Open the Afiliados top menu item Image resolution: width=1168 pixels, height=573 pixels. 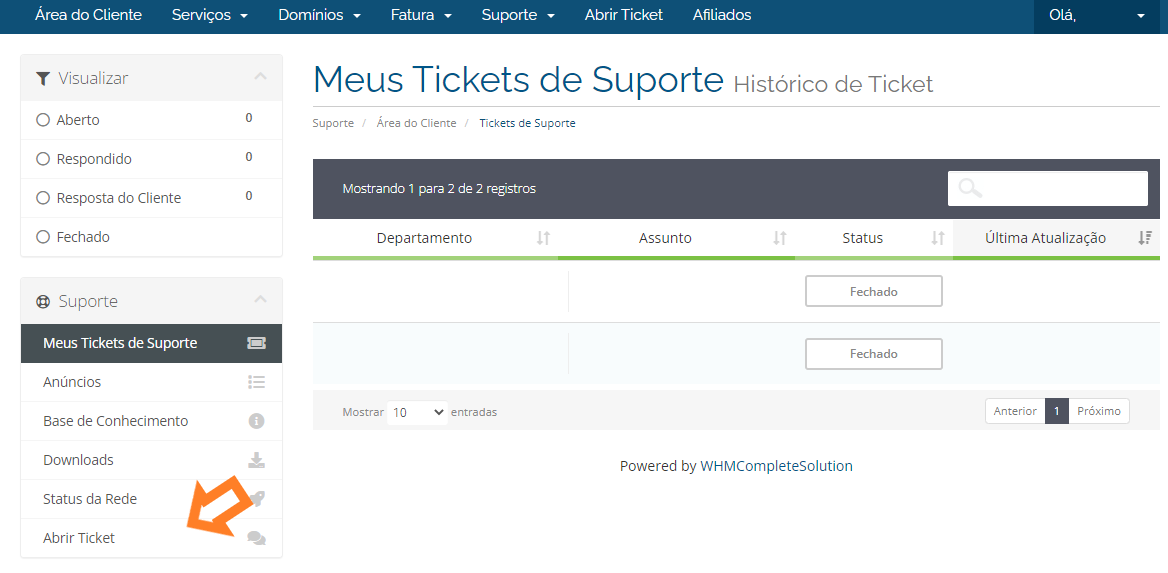[x=722, y=15]
